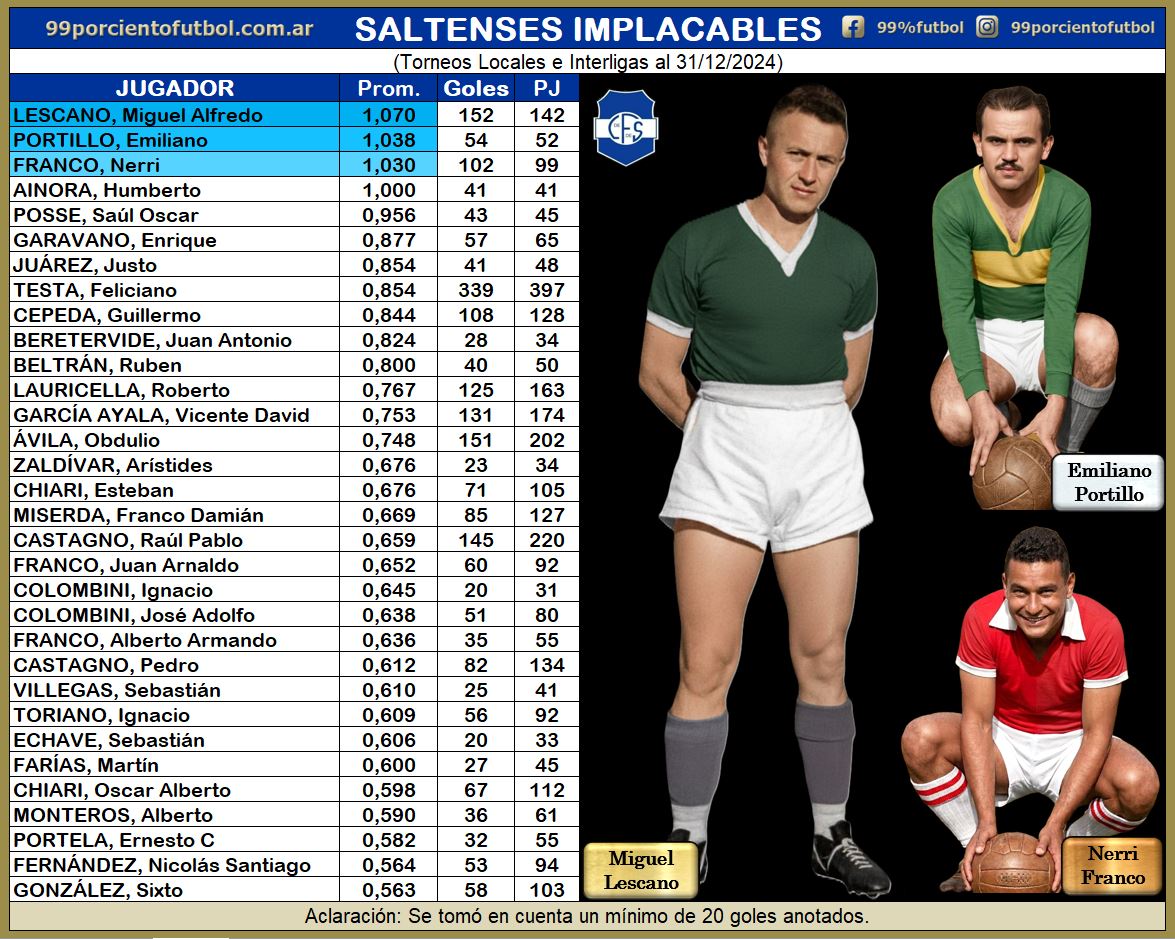The width and height of the screenshot is (1175, 939).
Task: Select the TESTA, Feliciano player name
Action: [x=95, y=290]
